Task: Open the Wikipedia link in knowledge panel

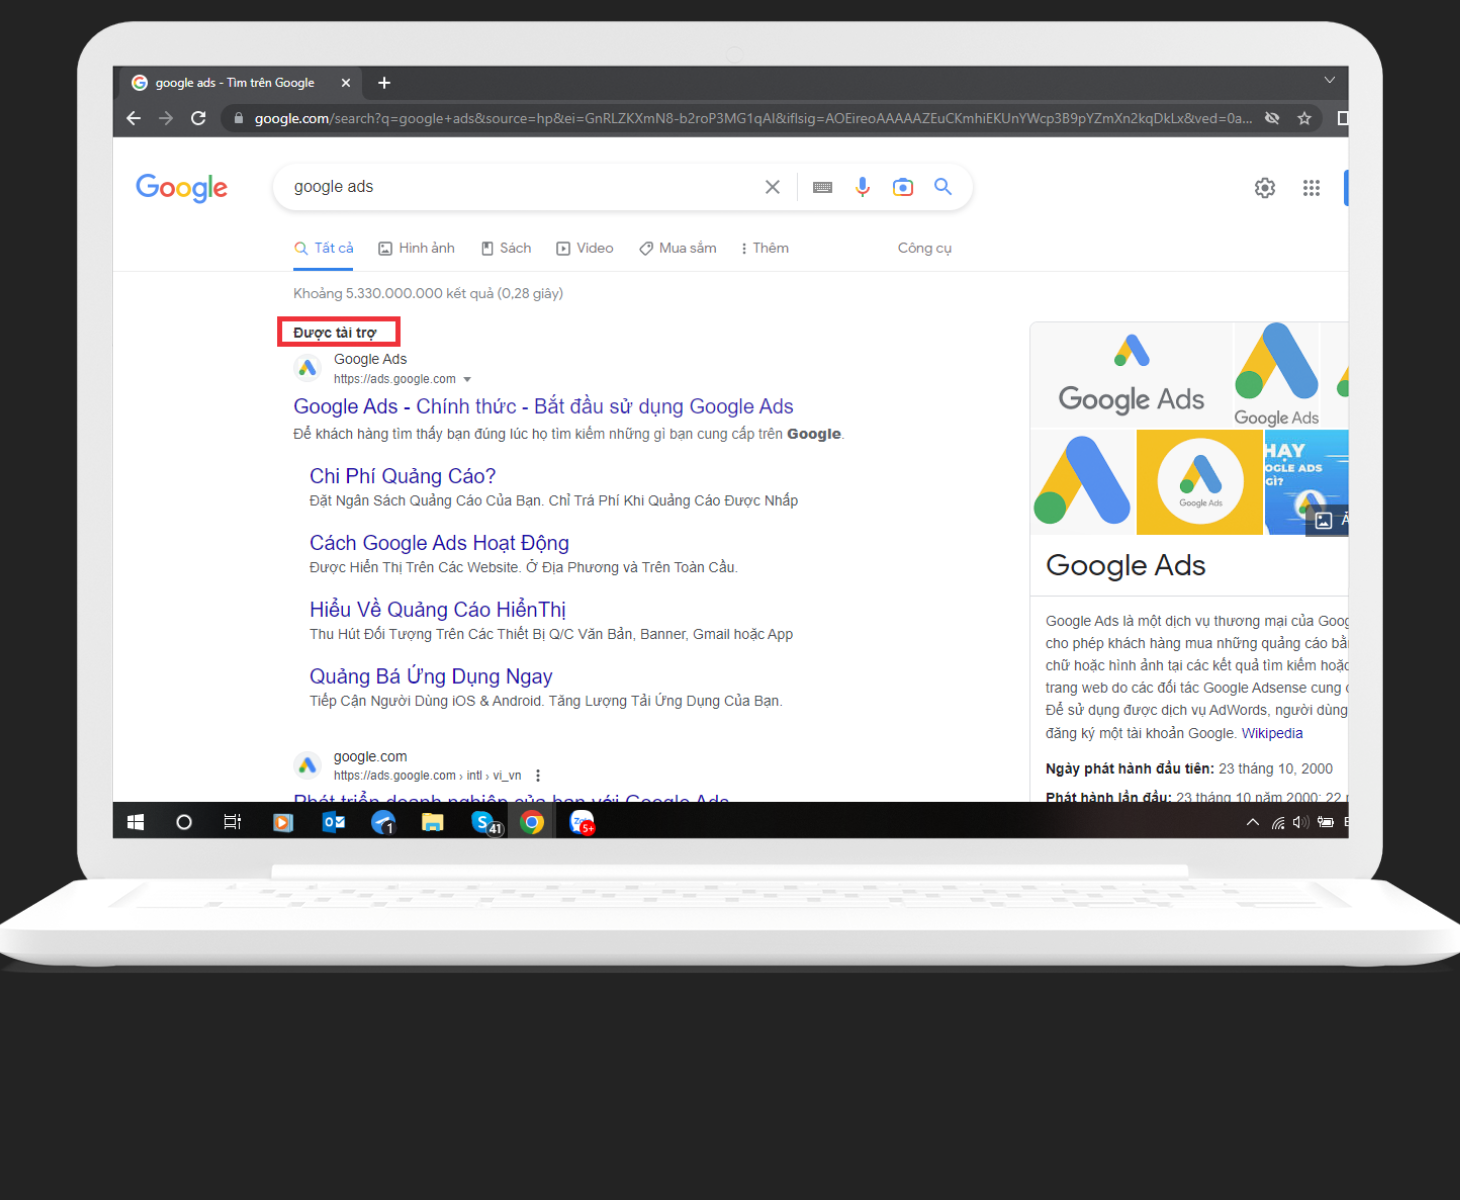Action: (1271, 733)
